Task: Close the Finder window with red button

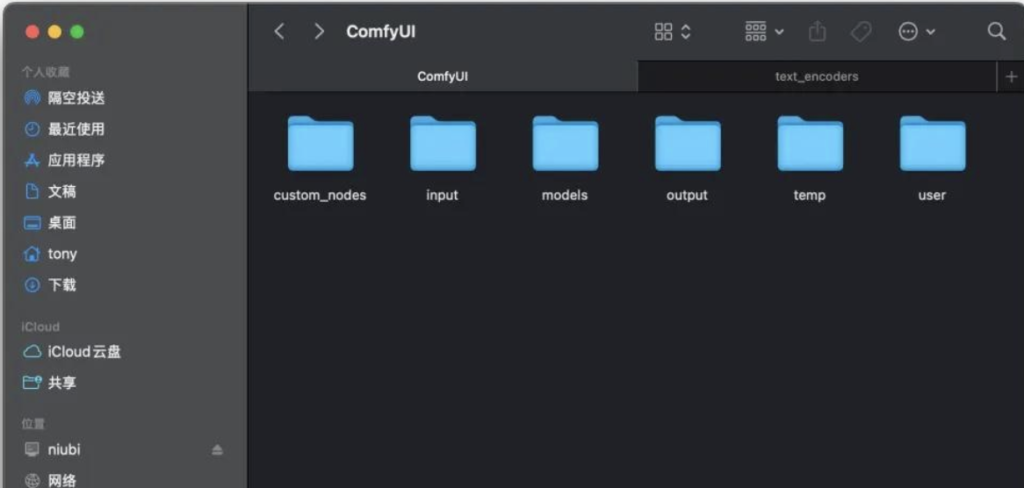Action: (x=32, y=31)
